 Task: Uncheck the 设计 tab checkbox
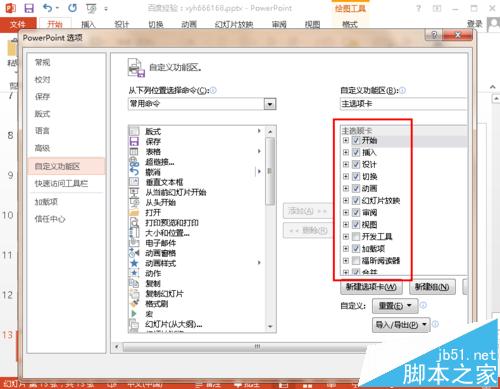pos(356,164)
